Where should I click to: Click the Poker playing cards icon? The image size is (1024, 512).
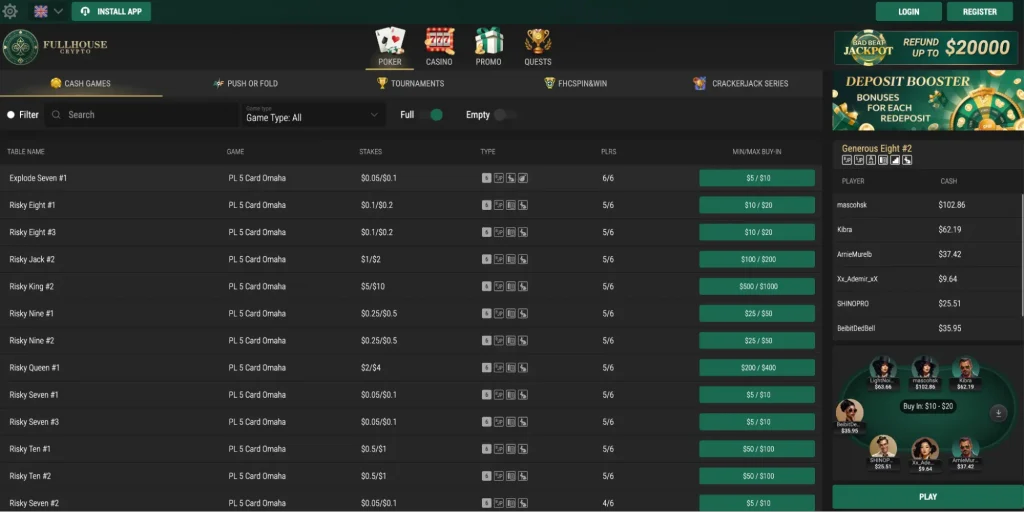tap(390, 42)
